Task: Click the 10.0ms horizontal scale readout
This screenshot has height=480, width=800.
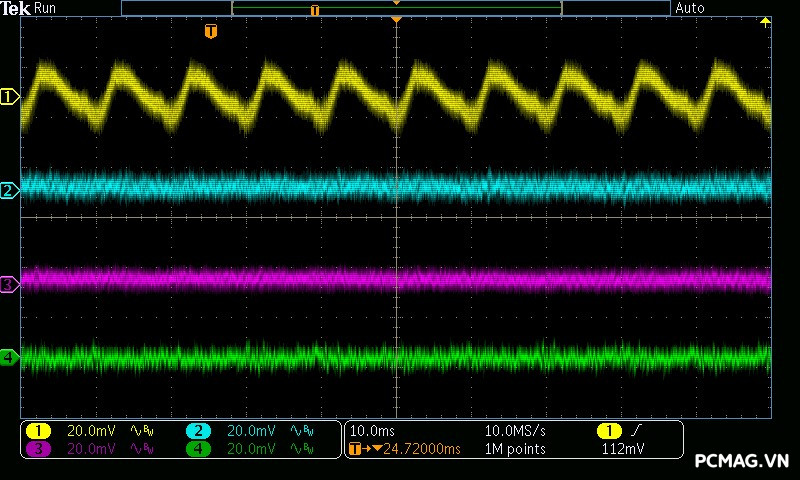Action: coord(372,431)
